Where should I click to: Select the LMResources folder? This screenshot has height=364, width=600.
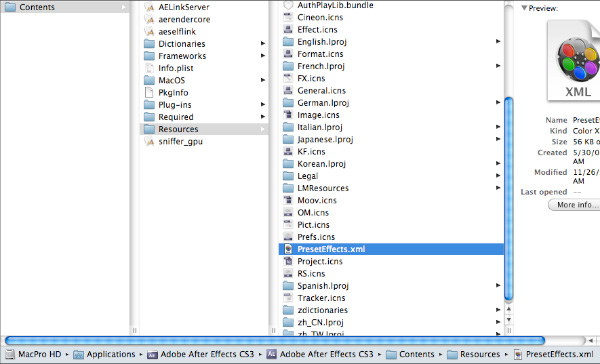click(323, 188)
